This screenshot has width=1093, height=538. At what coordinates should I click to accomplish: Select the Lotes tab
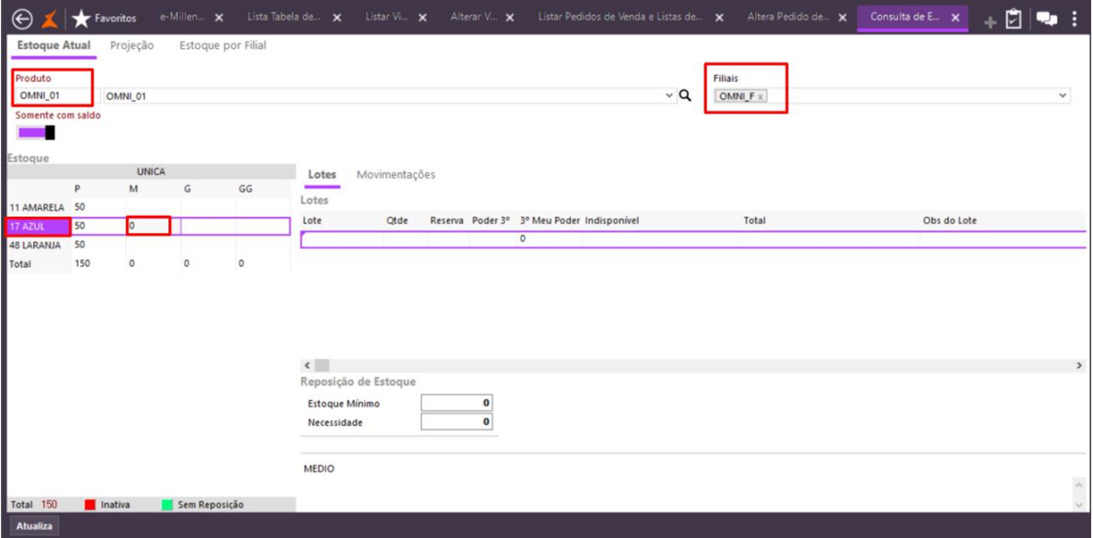coord(322,175)
